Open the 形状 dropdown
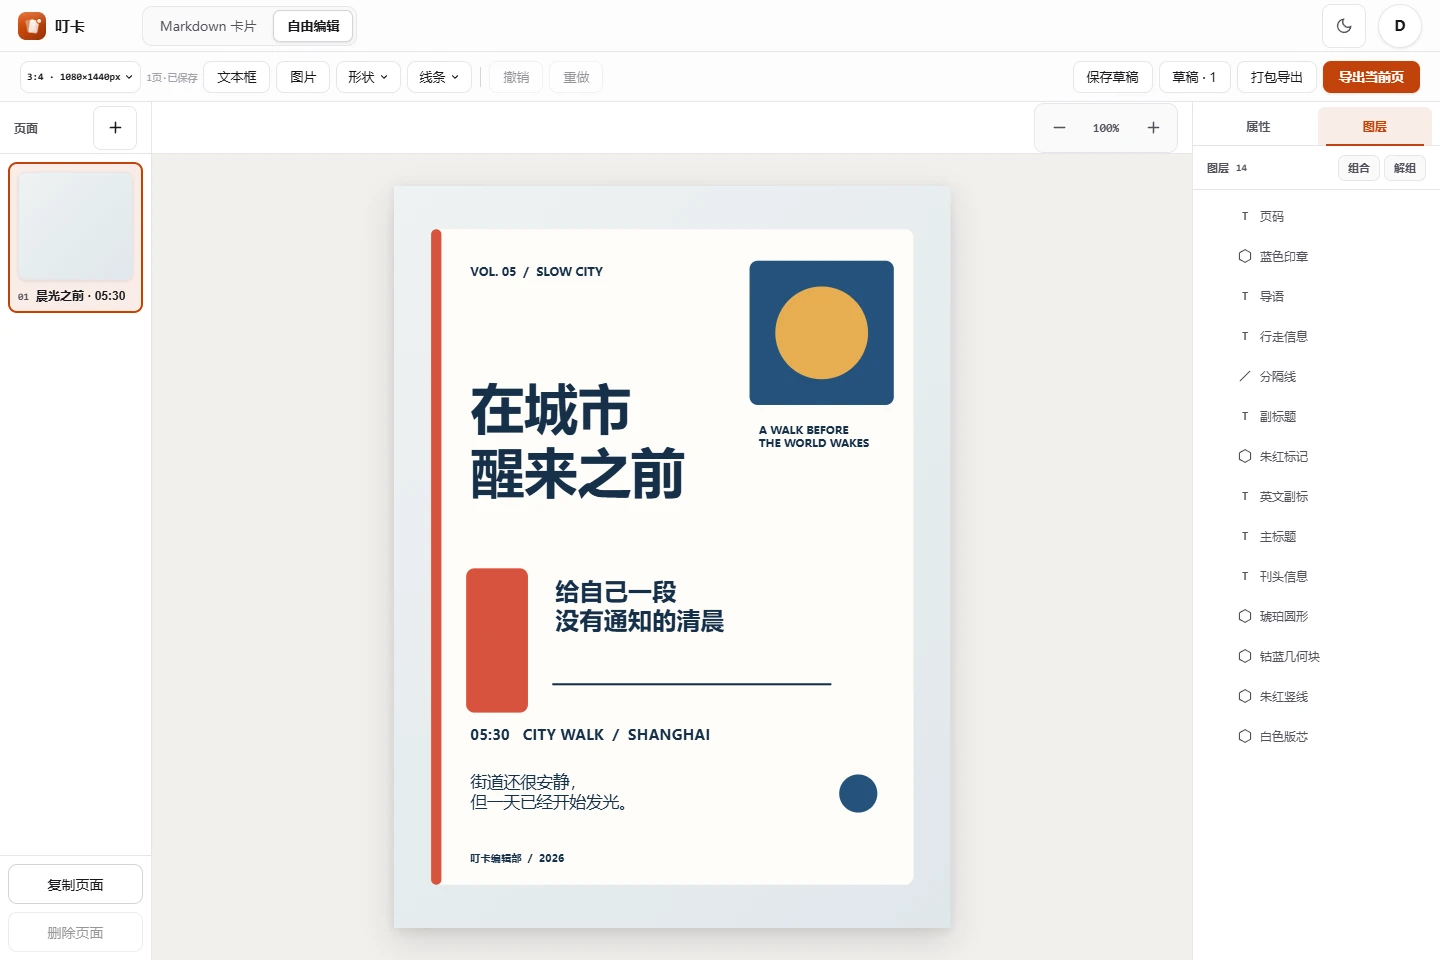Image resolution: width=1440 pixels, height=960 pixels. [368, 77]
